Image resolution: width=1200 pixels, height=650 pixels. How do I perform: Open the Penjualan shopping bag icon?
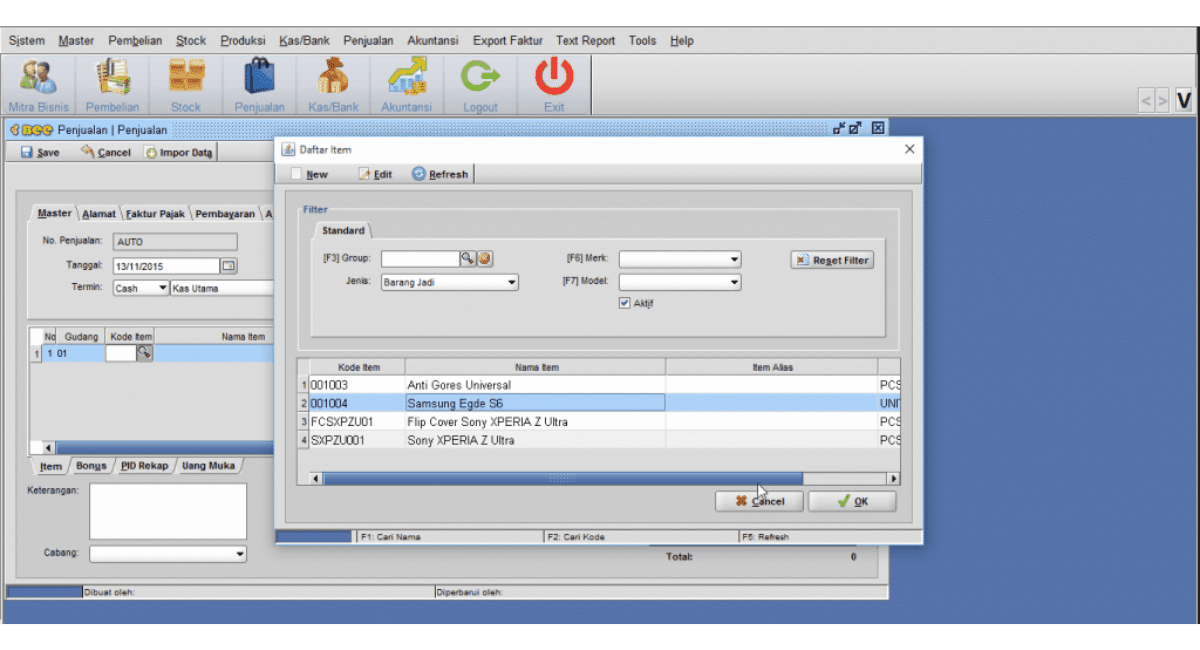[x=260, y=85]
